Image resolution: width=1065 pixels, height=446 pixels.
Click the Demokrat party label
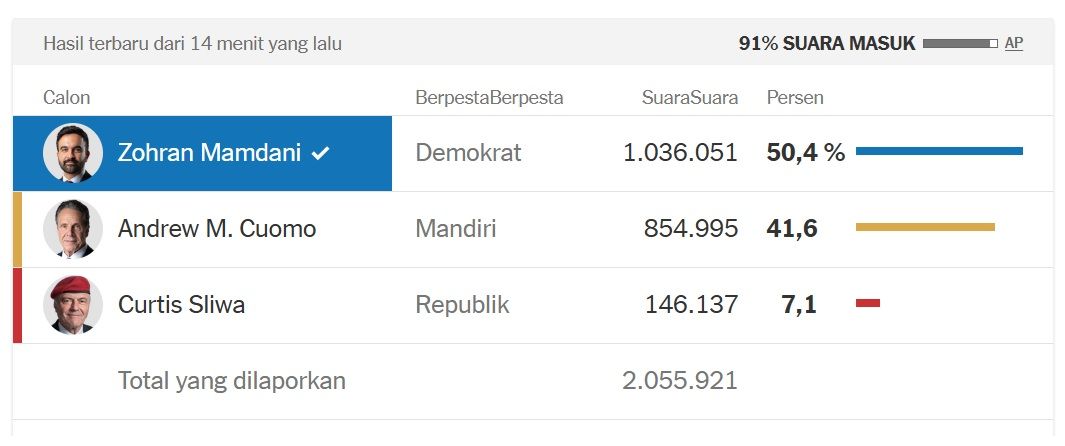tap(468, 153)
